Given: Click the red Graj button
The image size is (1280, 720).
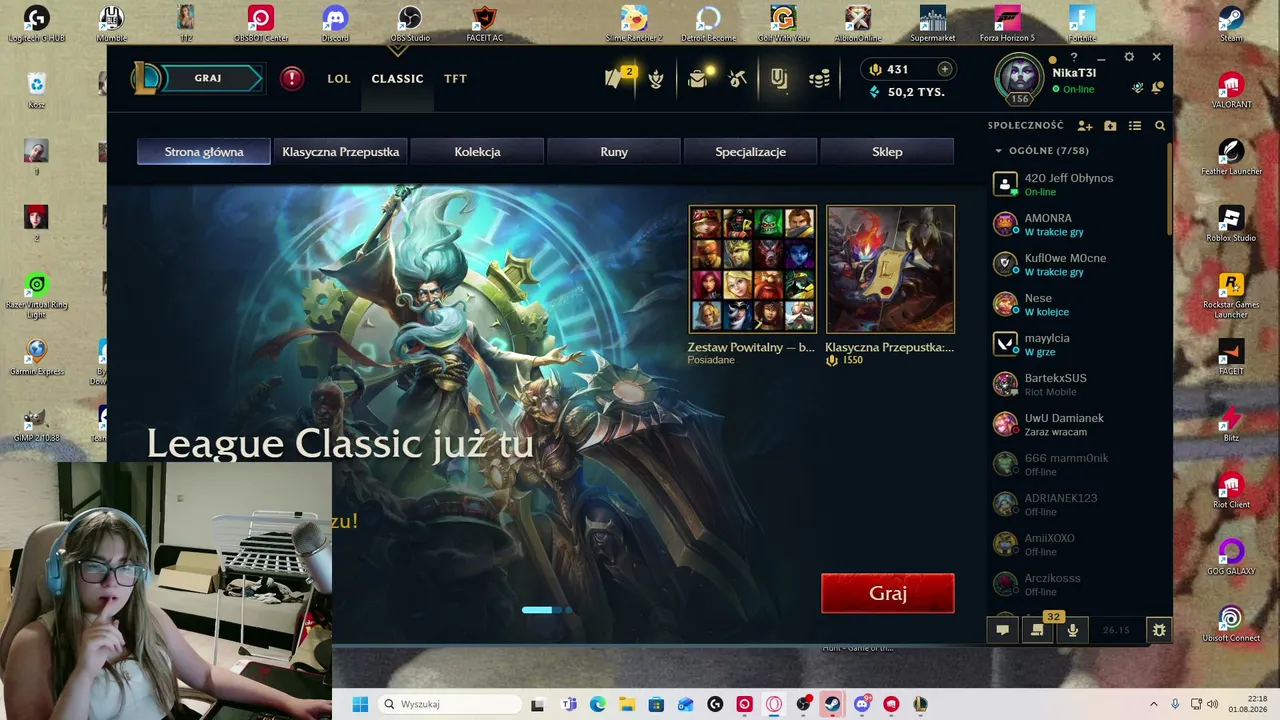Looking at the screenshot, I should tap(888, 593).
